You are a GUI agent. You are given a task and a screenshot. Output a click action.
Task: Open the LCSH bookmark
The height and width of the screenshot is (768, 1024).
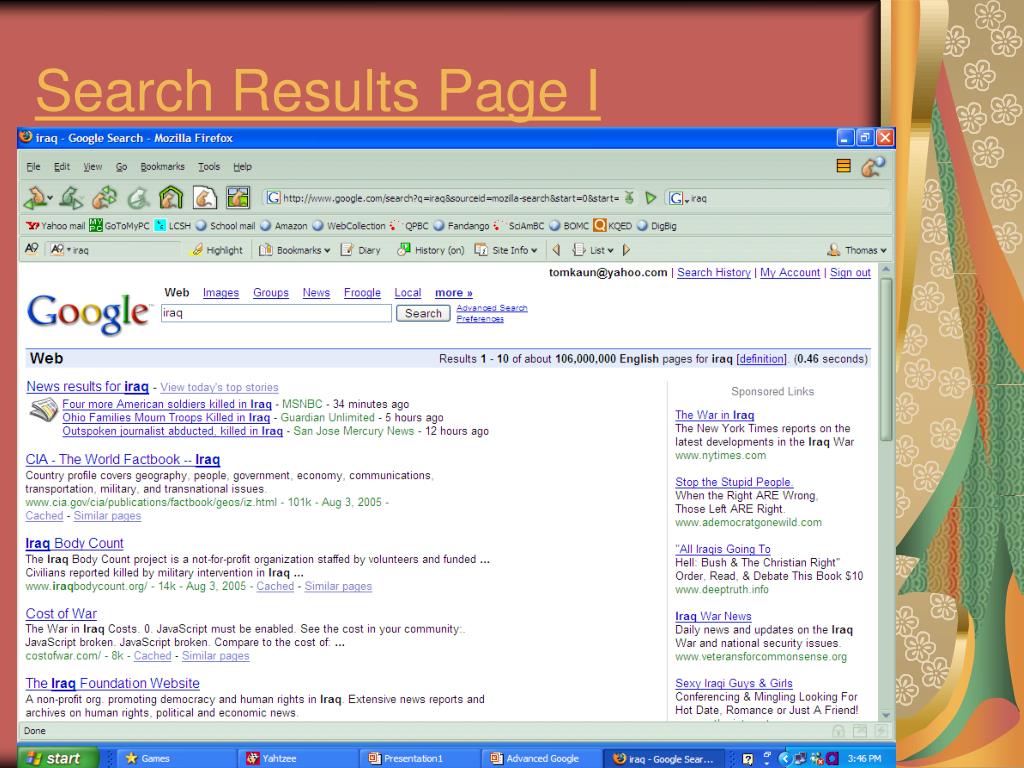coord(172,226)
